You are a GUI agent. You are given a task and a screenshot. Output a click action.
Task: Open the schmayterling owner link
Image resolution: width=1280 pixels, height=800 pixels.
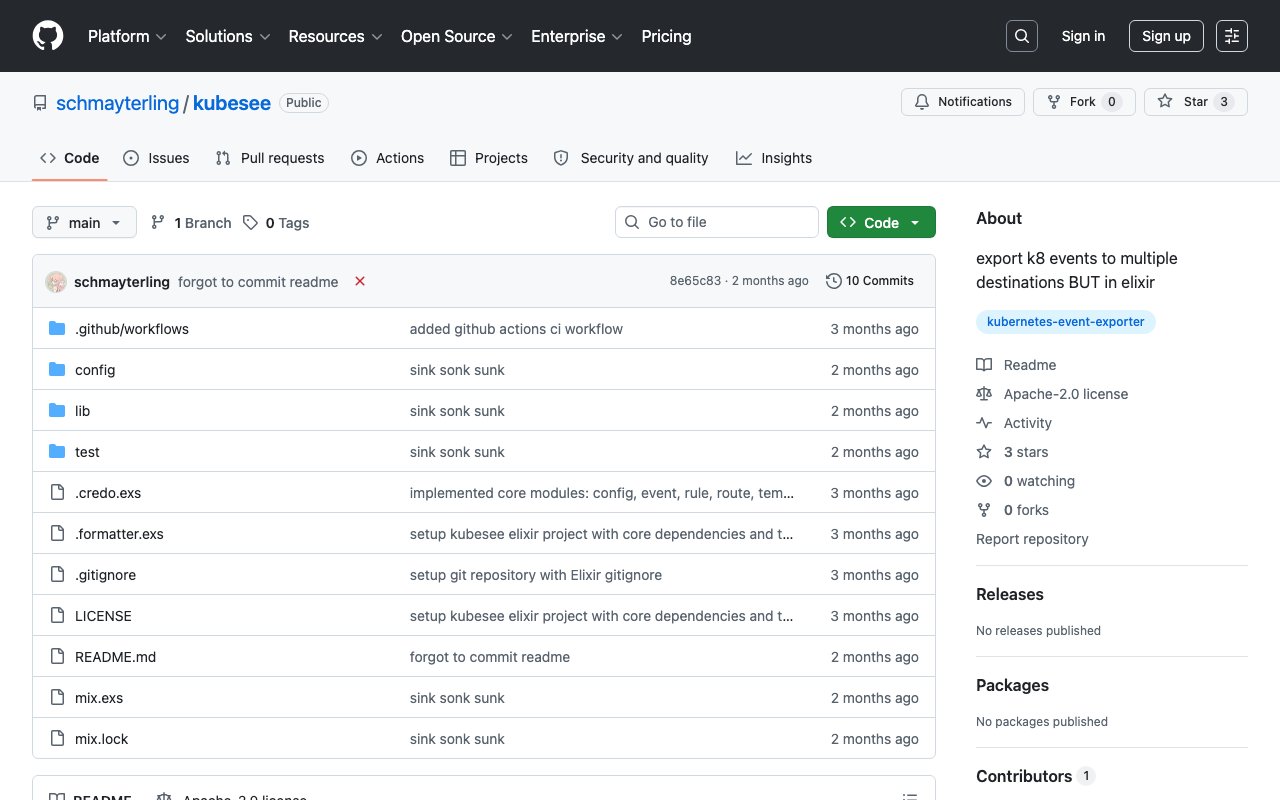117,103
